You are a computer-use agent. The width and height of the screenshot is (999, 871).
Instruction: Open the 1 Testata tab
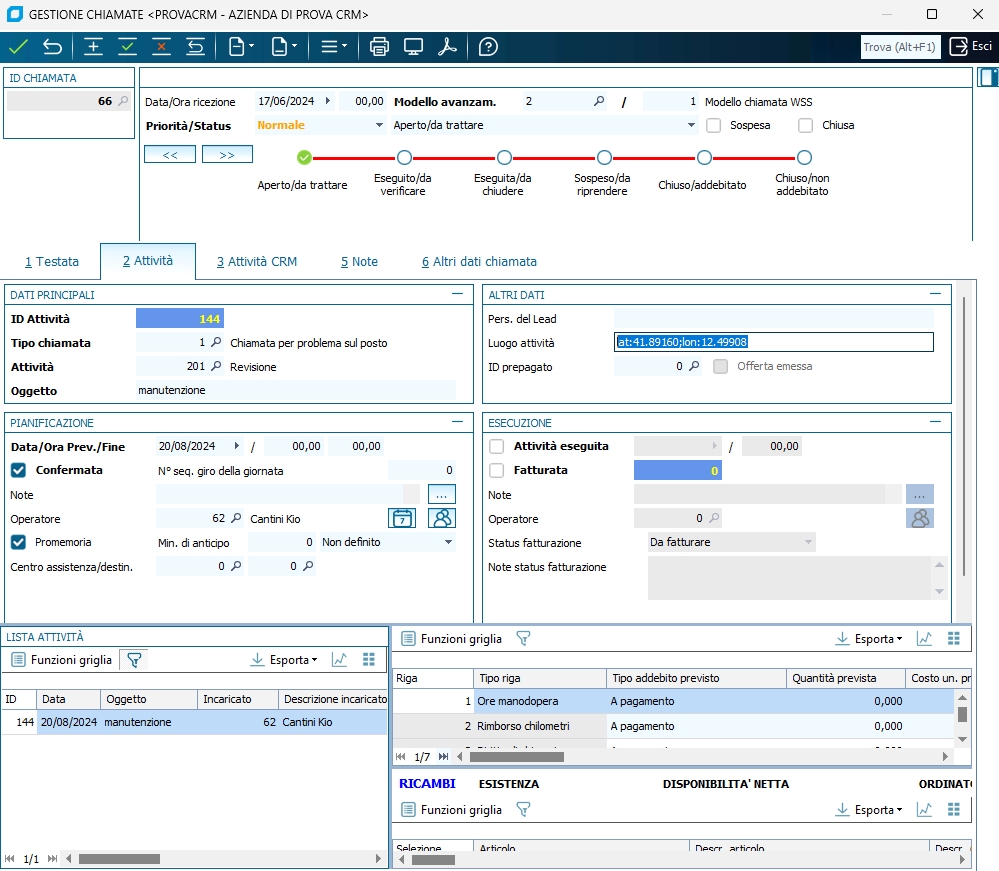52,261
